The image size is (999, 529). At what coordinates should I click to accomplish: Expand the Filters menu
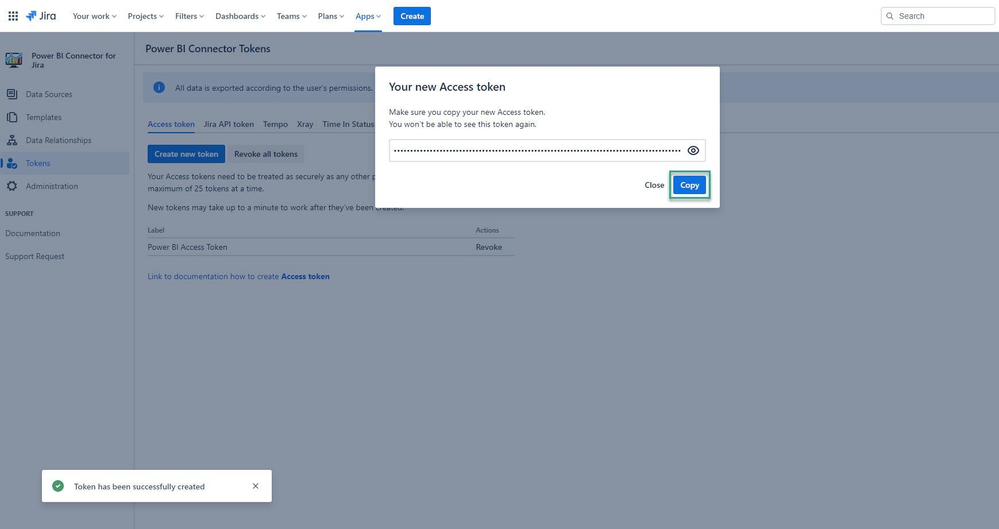[x=189, y=16]
